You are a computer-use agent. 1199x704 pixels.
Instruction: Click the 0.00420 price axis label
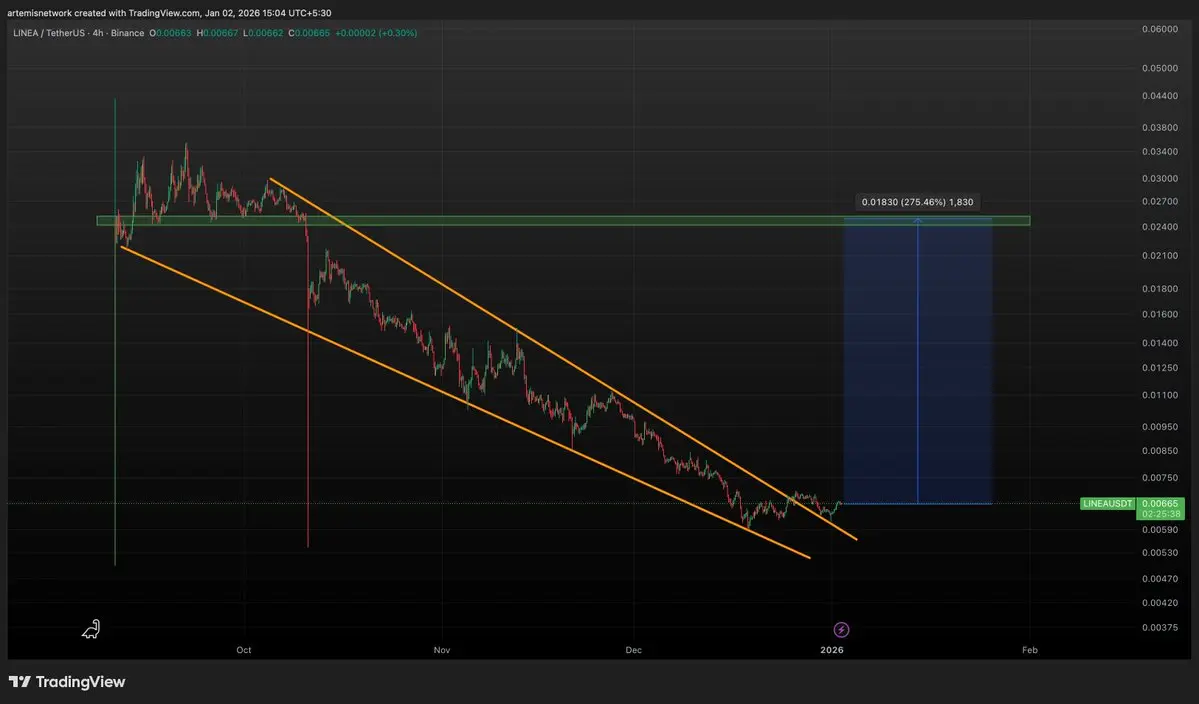1160,602
